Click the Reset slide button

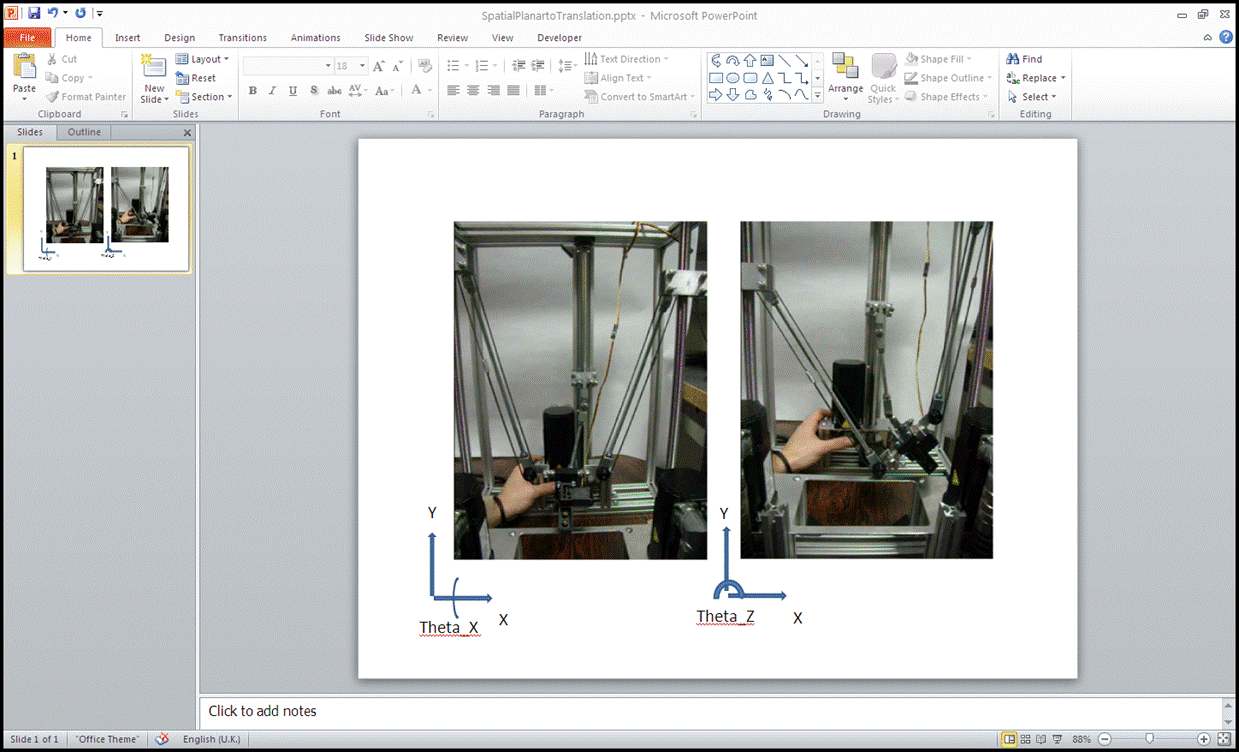tap(197, 78)
